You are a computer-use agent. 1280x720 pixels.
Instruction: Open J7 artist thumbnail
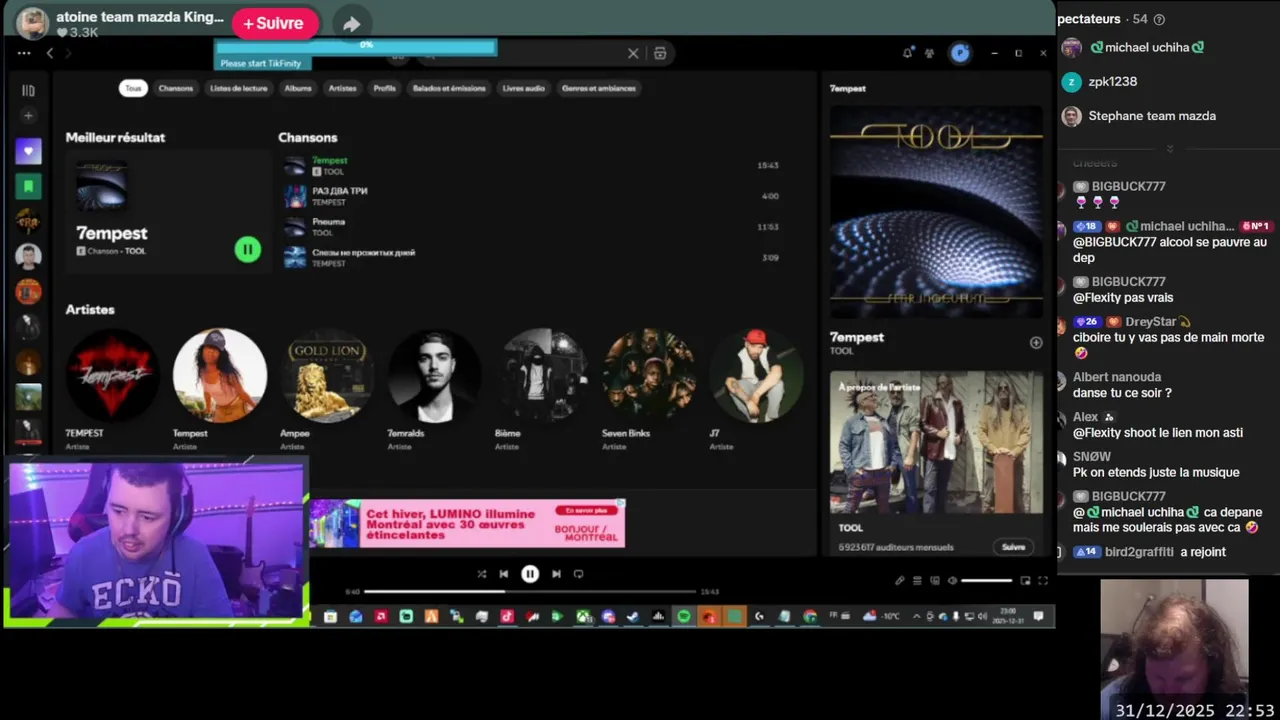(x=756, y=376)
